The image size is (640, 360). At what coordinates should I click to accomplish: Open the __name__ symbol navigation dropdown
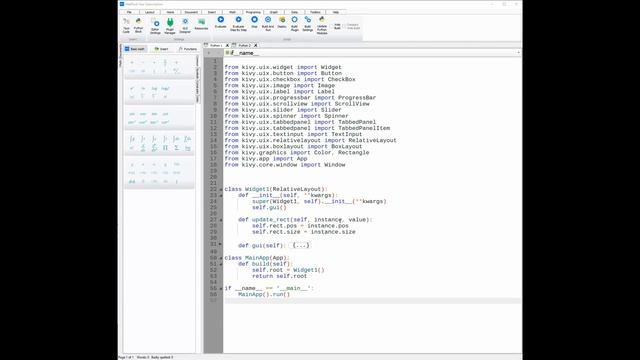(x=518, y=53)
